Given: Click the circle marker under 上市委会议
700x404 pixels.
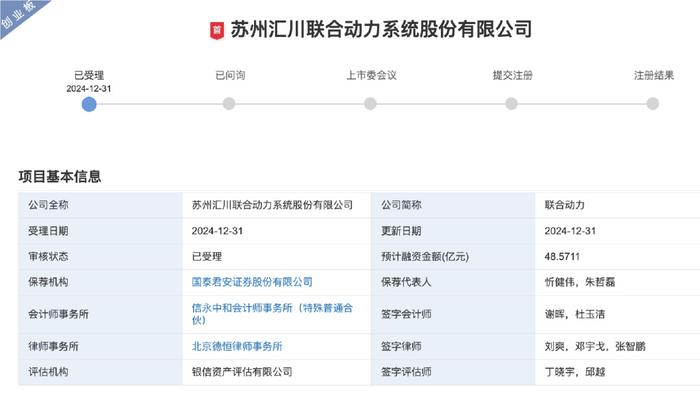Looking at the screenshot, I should pyautogui.click(x=371, y=104).
